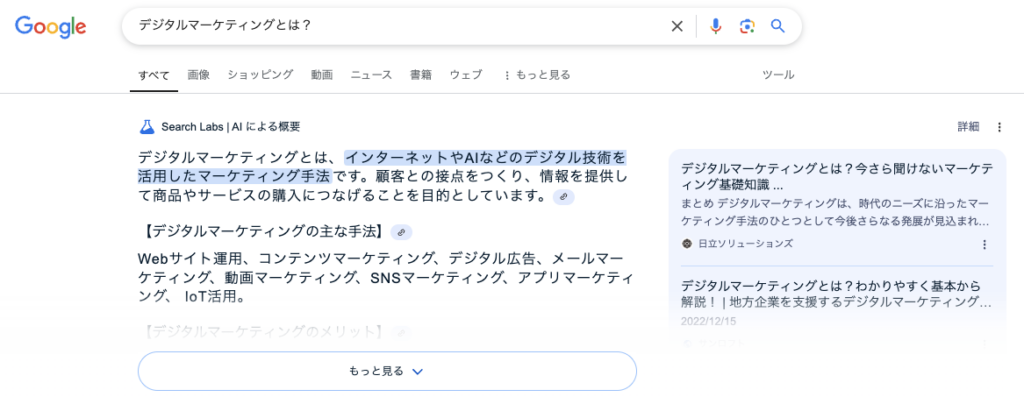Open the link chip after first paragraph
Viewport: 1024px width, 397px height.
coord(564,196)
